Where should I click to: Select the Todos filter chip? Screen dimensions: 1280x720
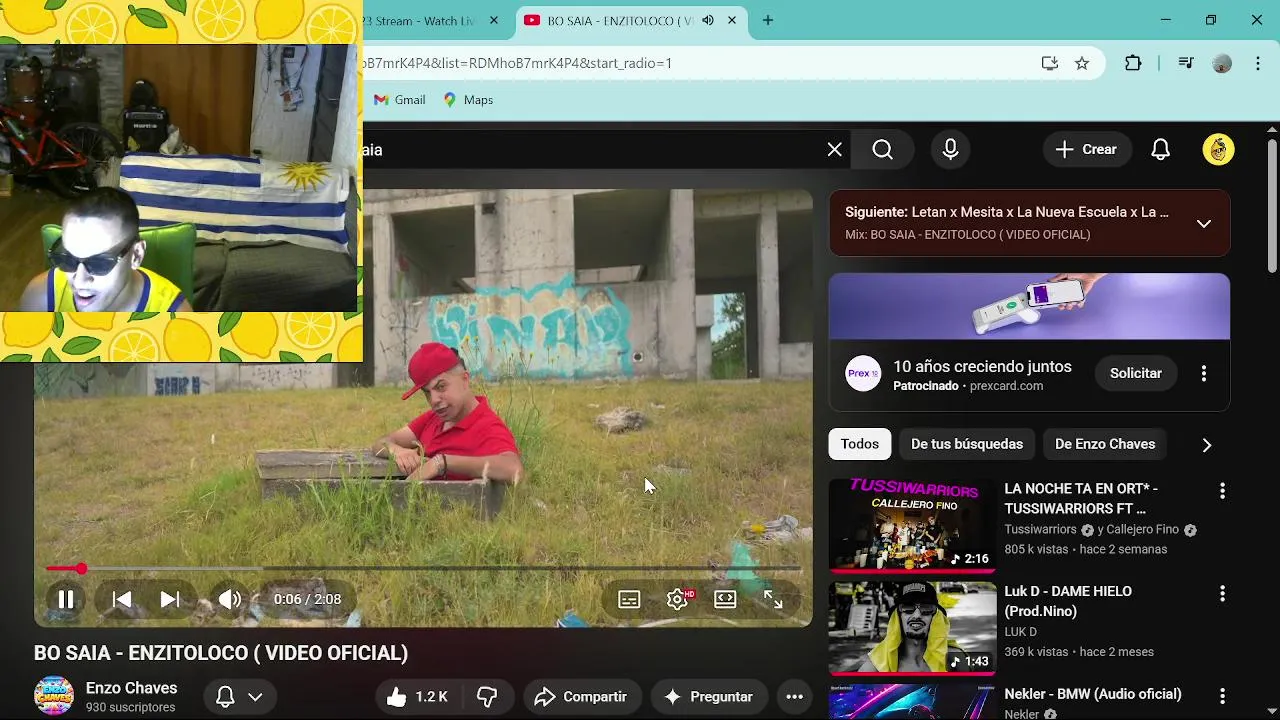click(x=860, y=444)
